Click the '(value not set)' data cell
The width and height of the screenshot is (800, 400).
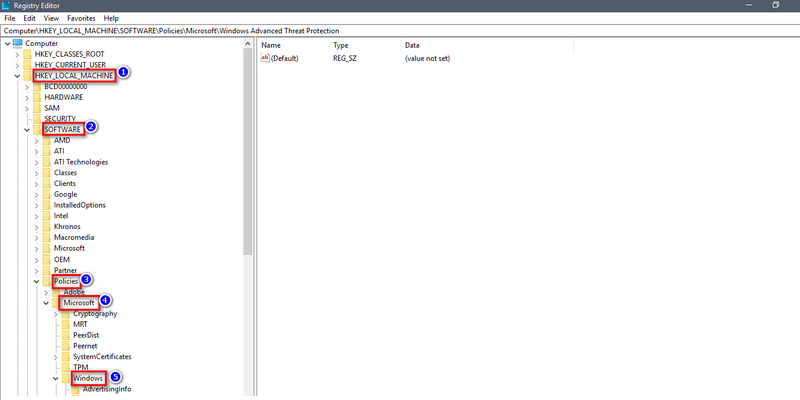(x=428, y=58)
